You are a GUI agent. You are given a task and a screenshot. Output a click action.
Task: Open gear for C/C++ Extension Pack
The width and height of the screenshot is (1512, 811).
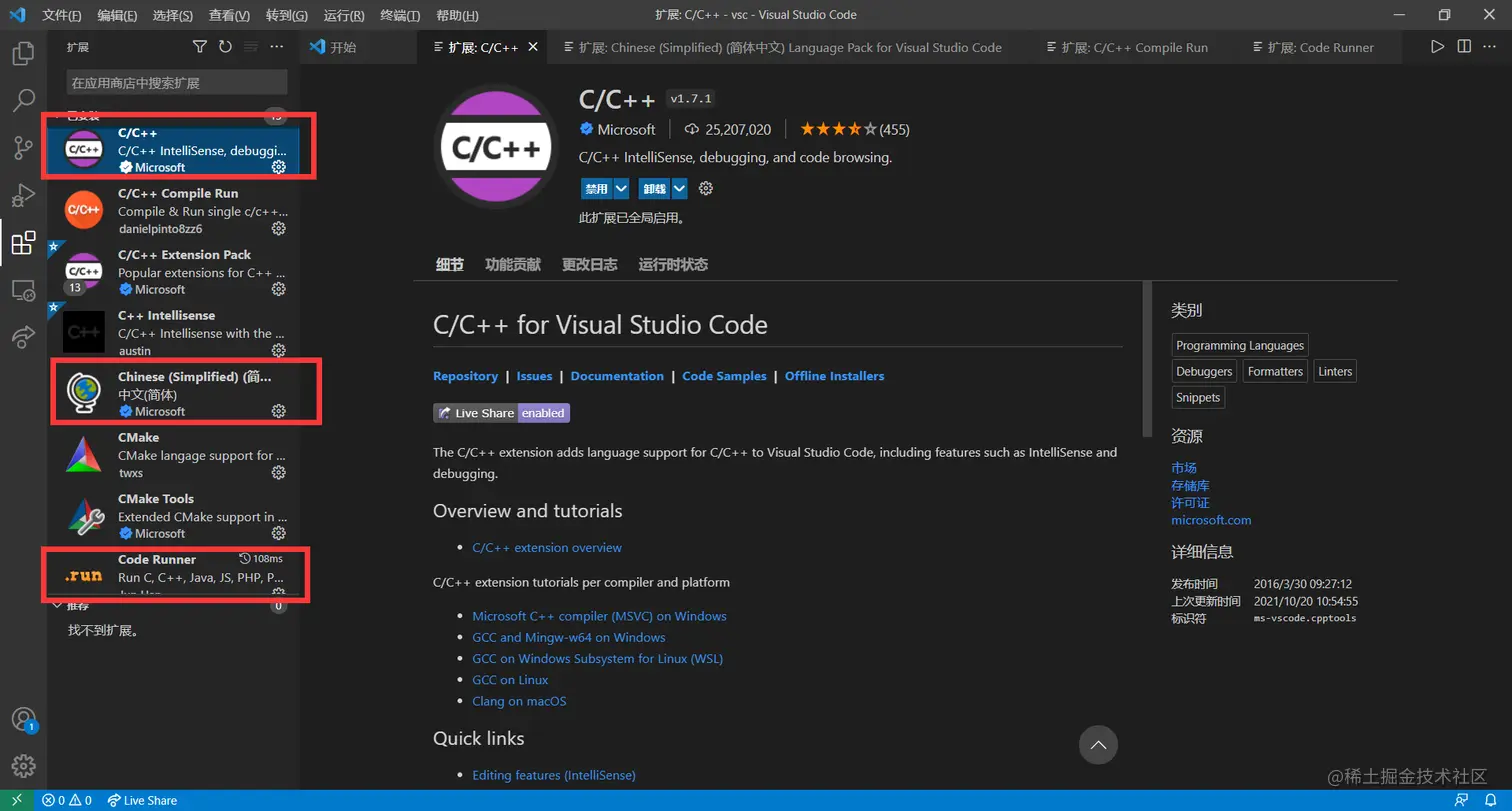pyautogui.click(x=279, y=289)
